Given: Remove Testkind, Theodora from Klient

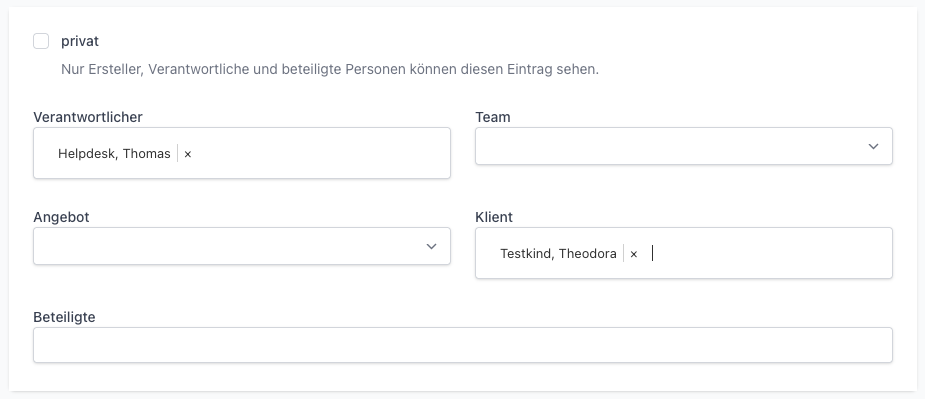Looking at the screenshot, I should pos(634,254).
